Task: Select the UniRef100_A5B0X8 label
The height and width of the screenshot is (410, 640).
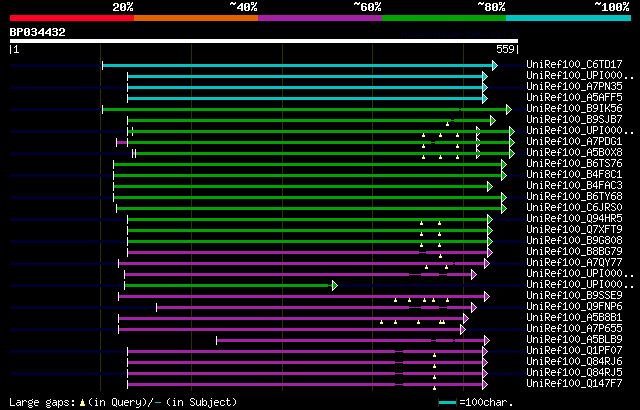Action: pos(574,152)
